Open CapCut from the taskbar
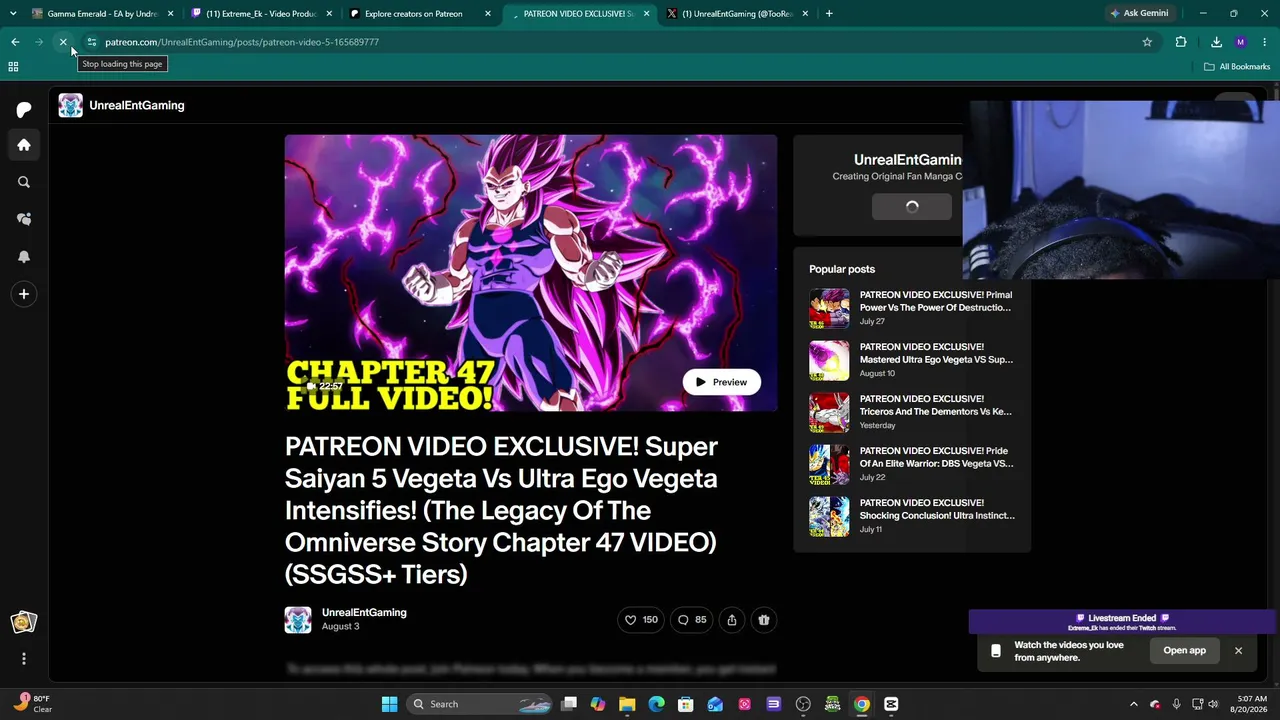This screenshot has width=1280, height=720. point(891,704)
